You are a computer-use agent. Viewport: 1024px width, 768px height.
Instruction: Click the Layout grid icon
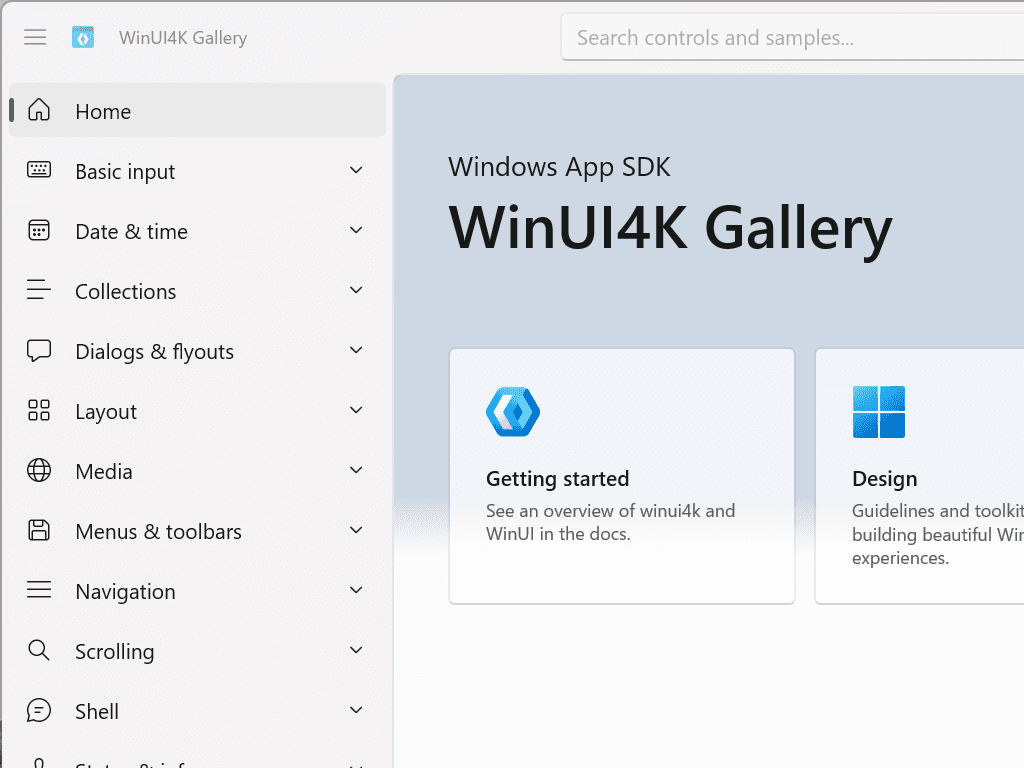point(39,410)
